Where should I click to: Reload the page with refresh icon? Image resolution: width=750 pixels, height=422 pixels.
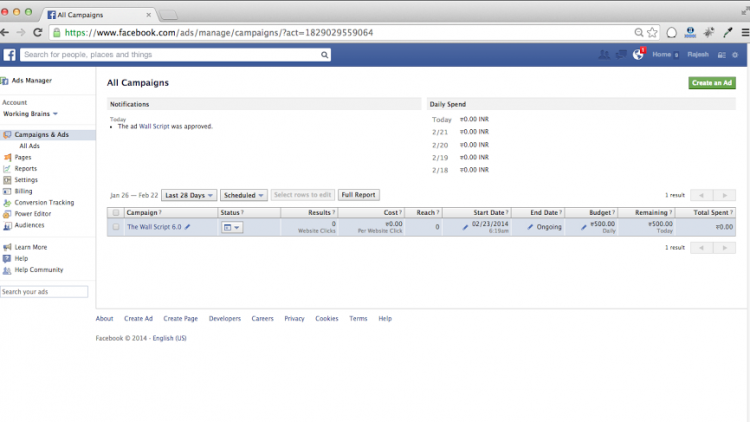point(38,33)
